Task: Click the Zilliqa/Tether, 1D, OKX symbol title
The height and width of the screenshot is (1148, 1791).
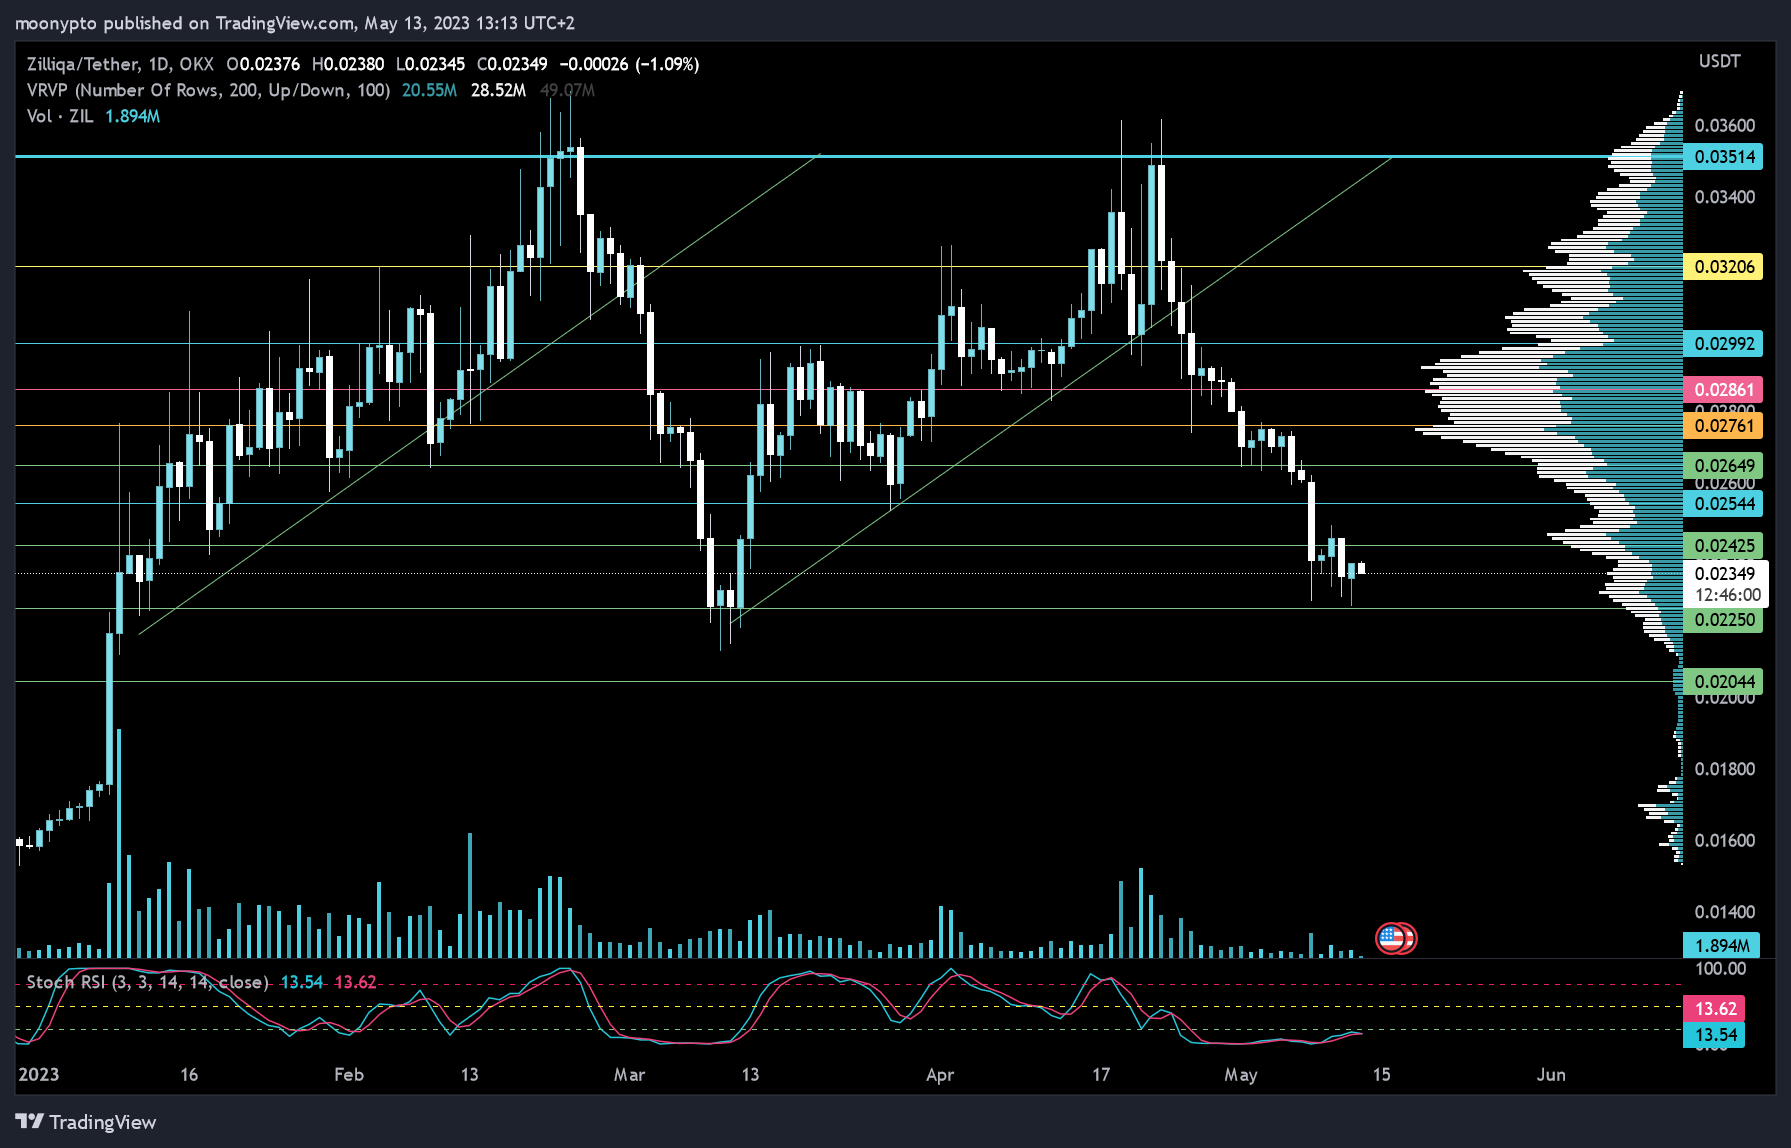Action: pos(120,64)
